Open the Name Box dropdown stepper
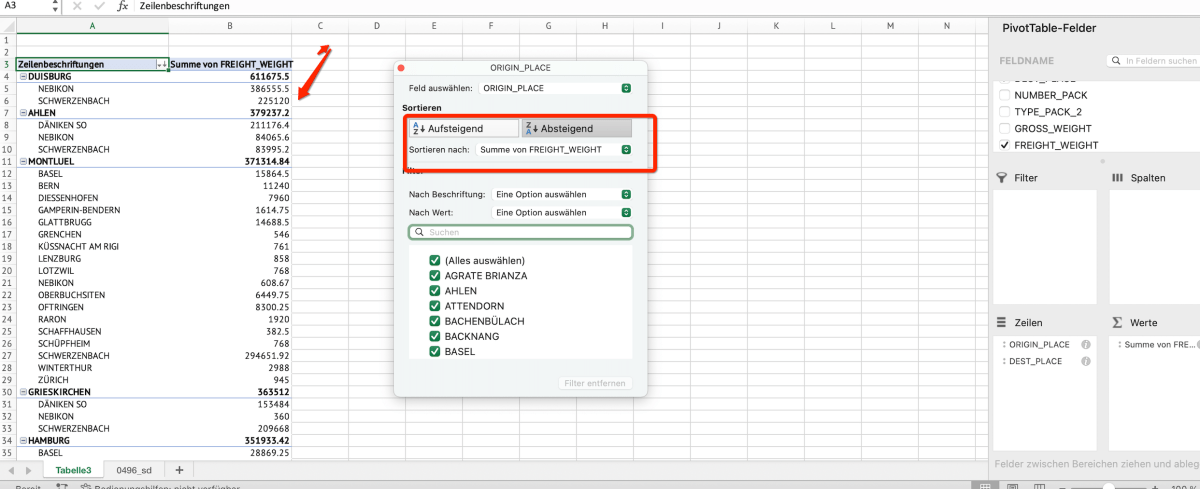The width and height of the screenshot is (1200, 489). click(x=57, y=6)
